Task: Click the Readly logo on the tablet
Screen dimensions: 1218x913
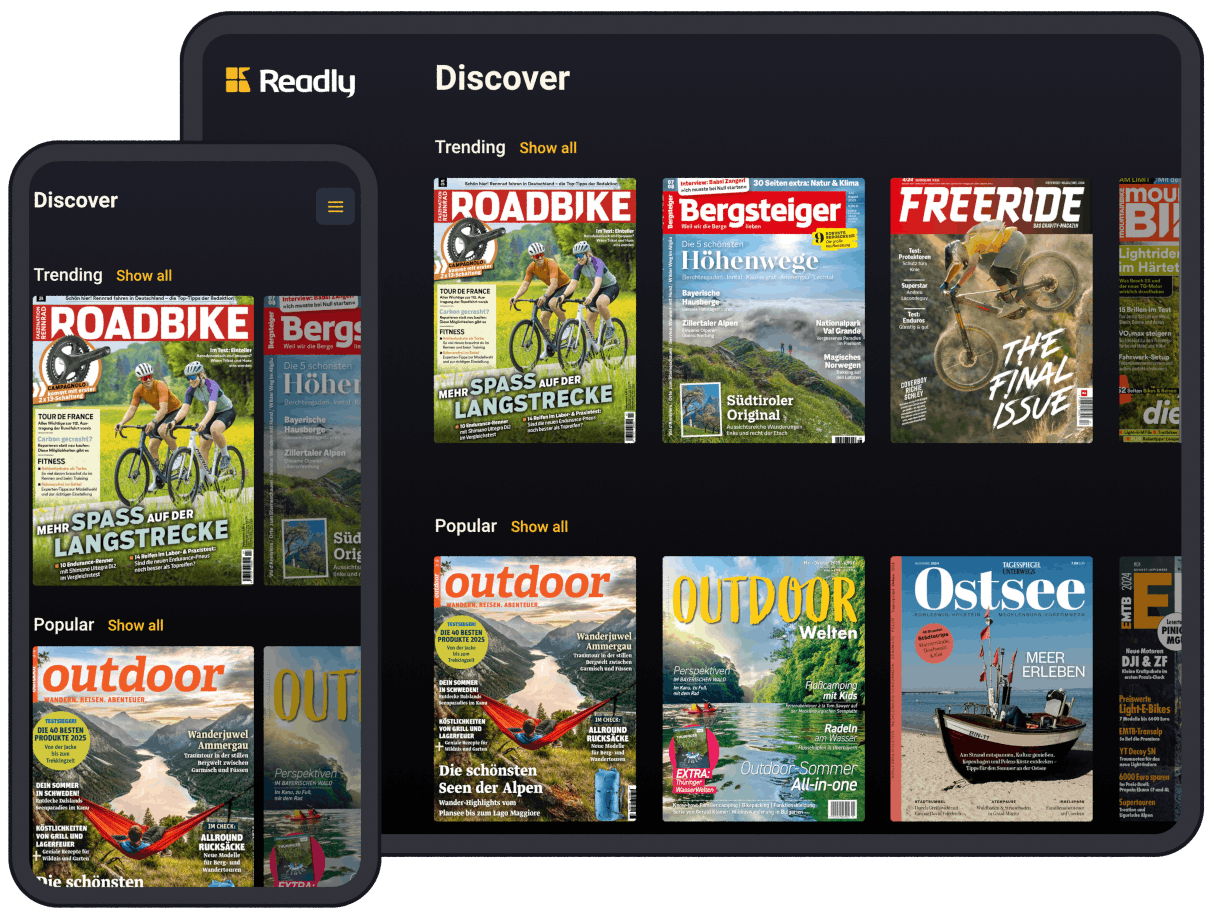Action: [x=290, y=81]
